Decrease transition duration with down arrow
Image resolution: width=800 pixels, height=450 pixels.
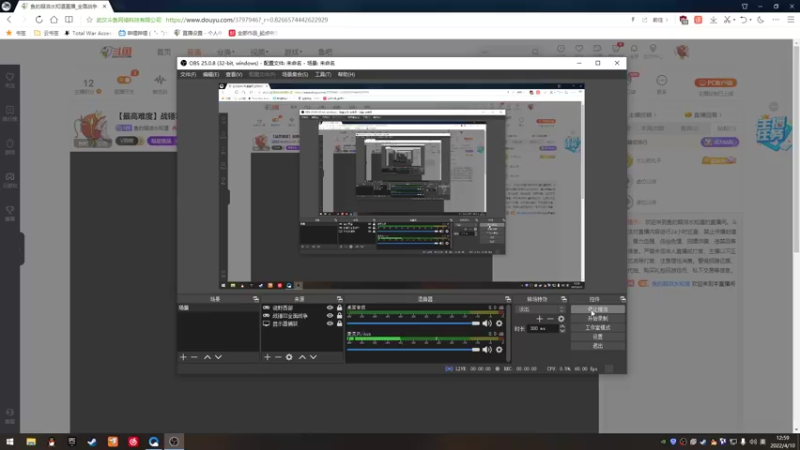(x=562, y=331)
